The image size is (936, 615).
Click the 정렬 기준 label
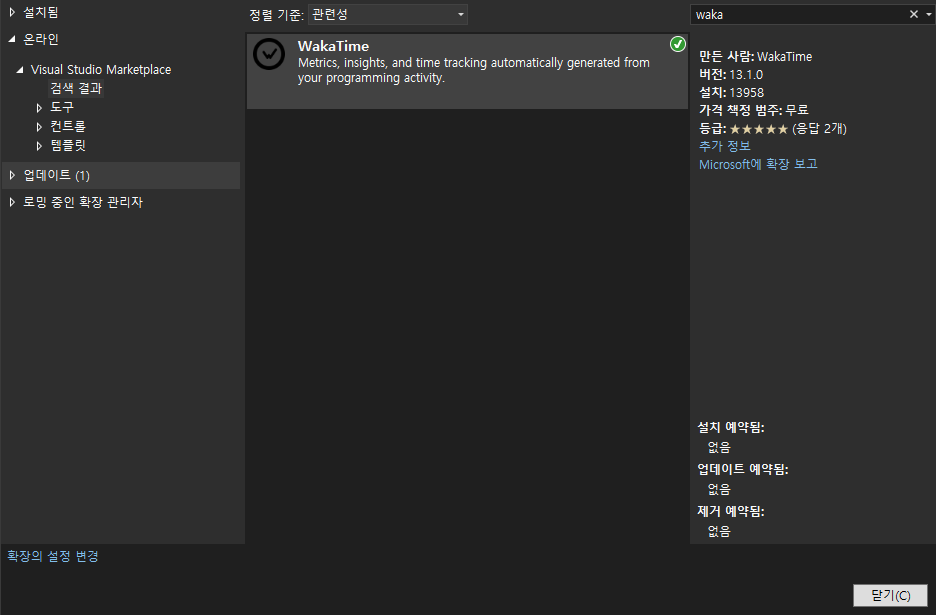[276, 15]
